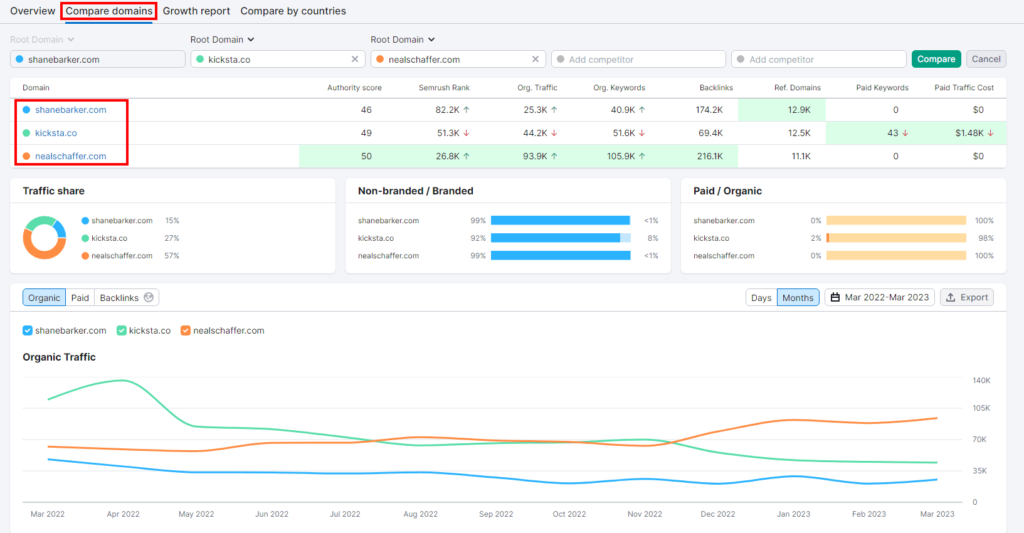Select the Organic chart tab
This screenshot has width=1024, height=533.
44,298
